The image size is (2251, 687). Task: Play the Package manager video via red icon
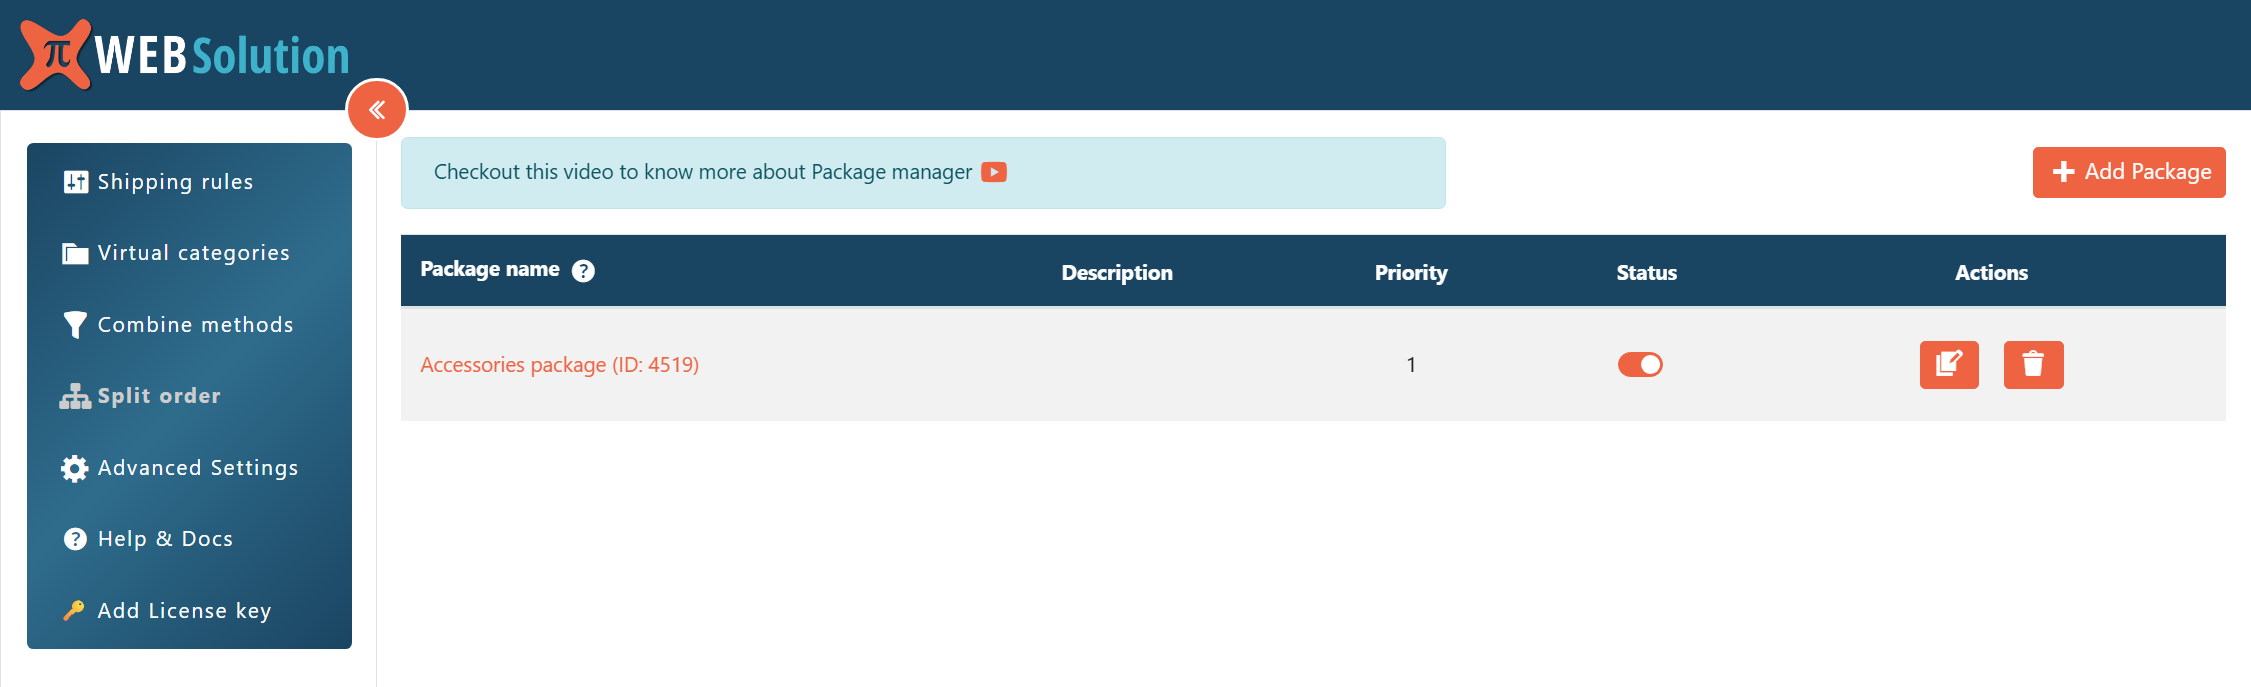tap(993, 172)
